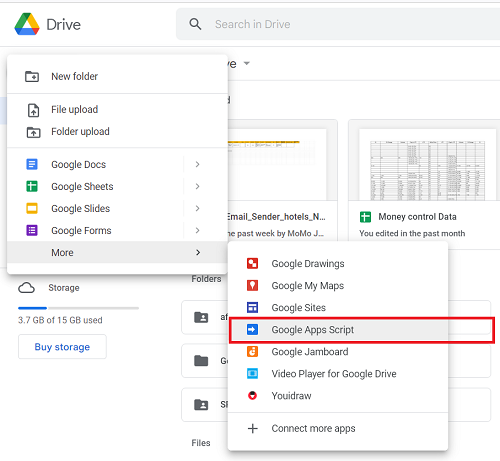Click the Youidraw app icon
This screenshot has width=500, height=461.
pos(252,396)
